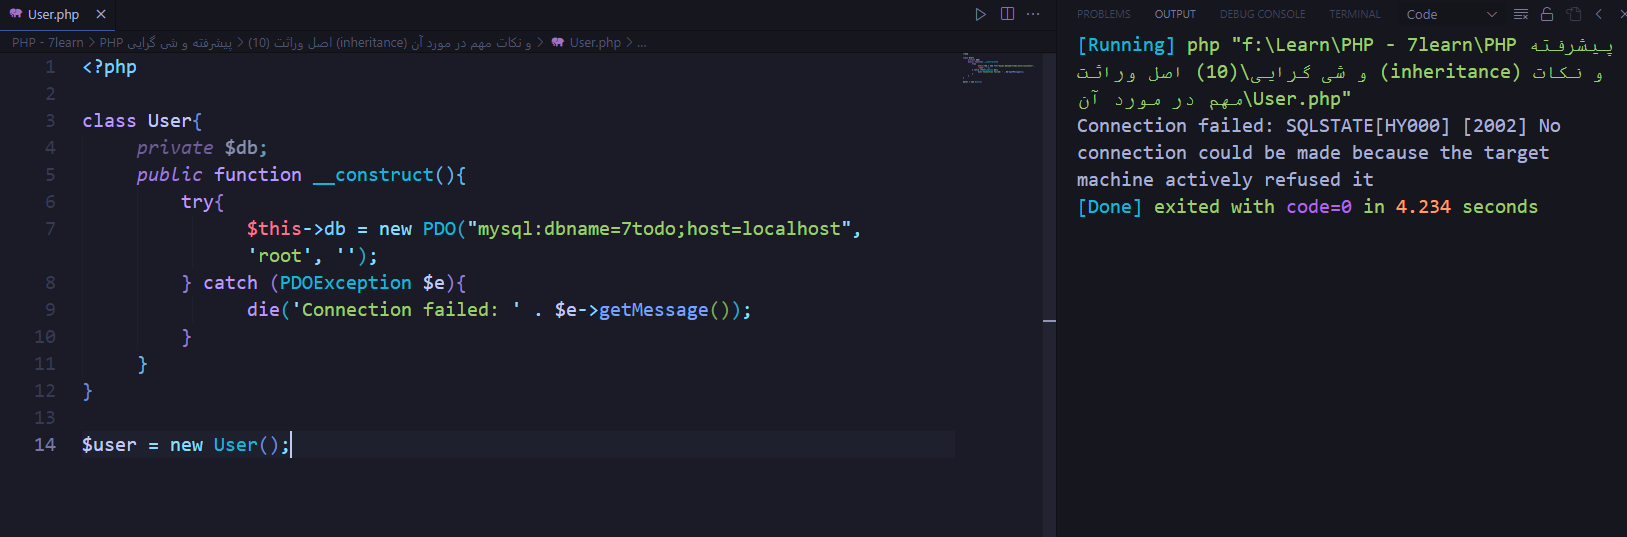Open the output channel dropdown showing Code

[x=1451, y=14]
